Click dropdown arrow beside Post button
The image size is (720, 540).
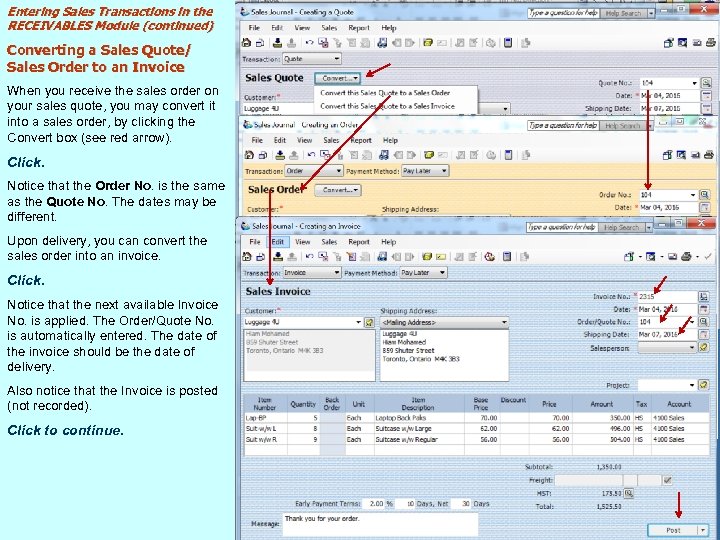coord(703,530)
